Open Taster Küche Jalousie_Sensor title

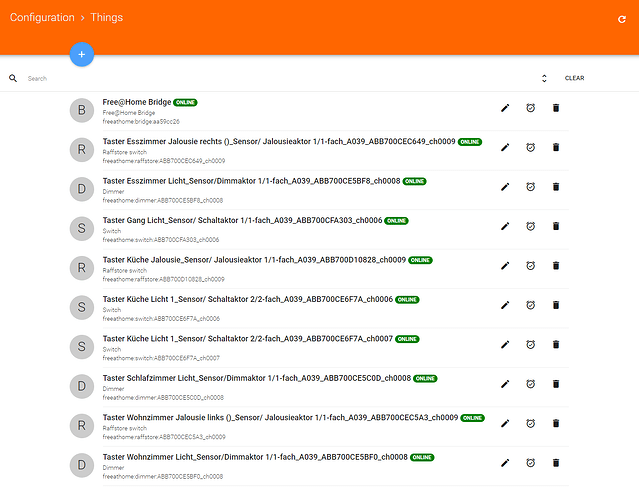pyautogui.click(x=254, y=260)
